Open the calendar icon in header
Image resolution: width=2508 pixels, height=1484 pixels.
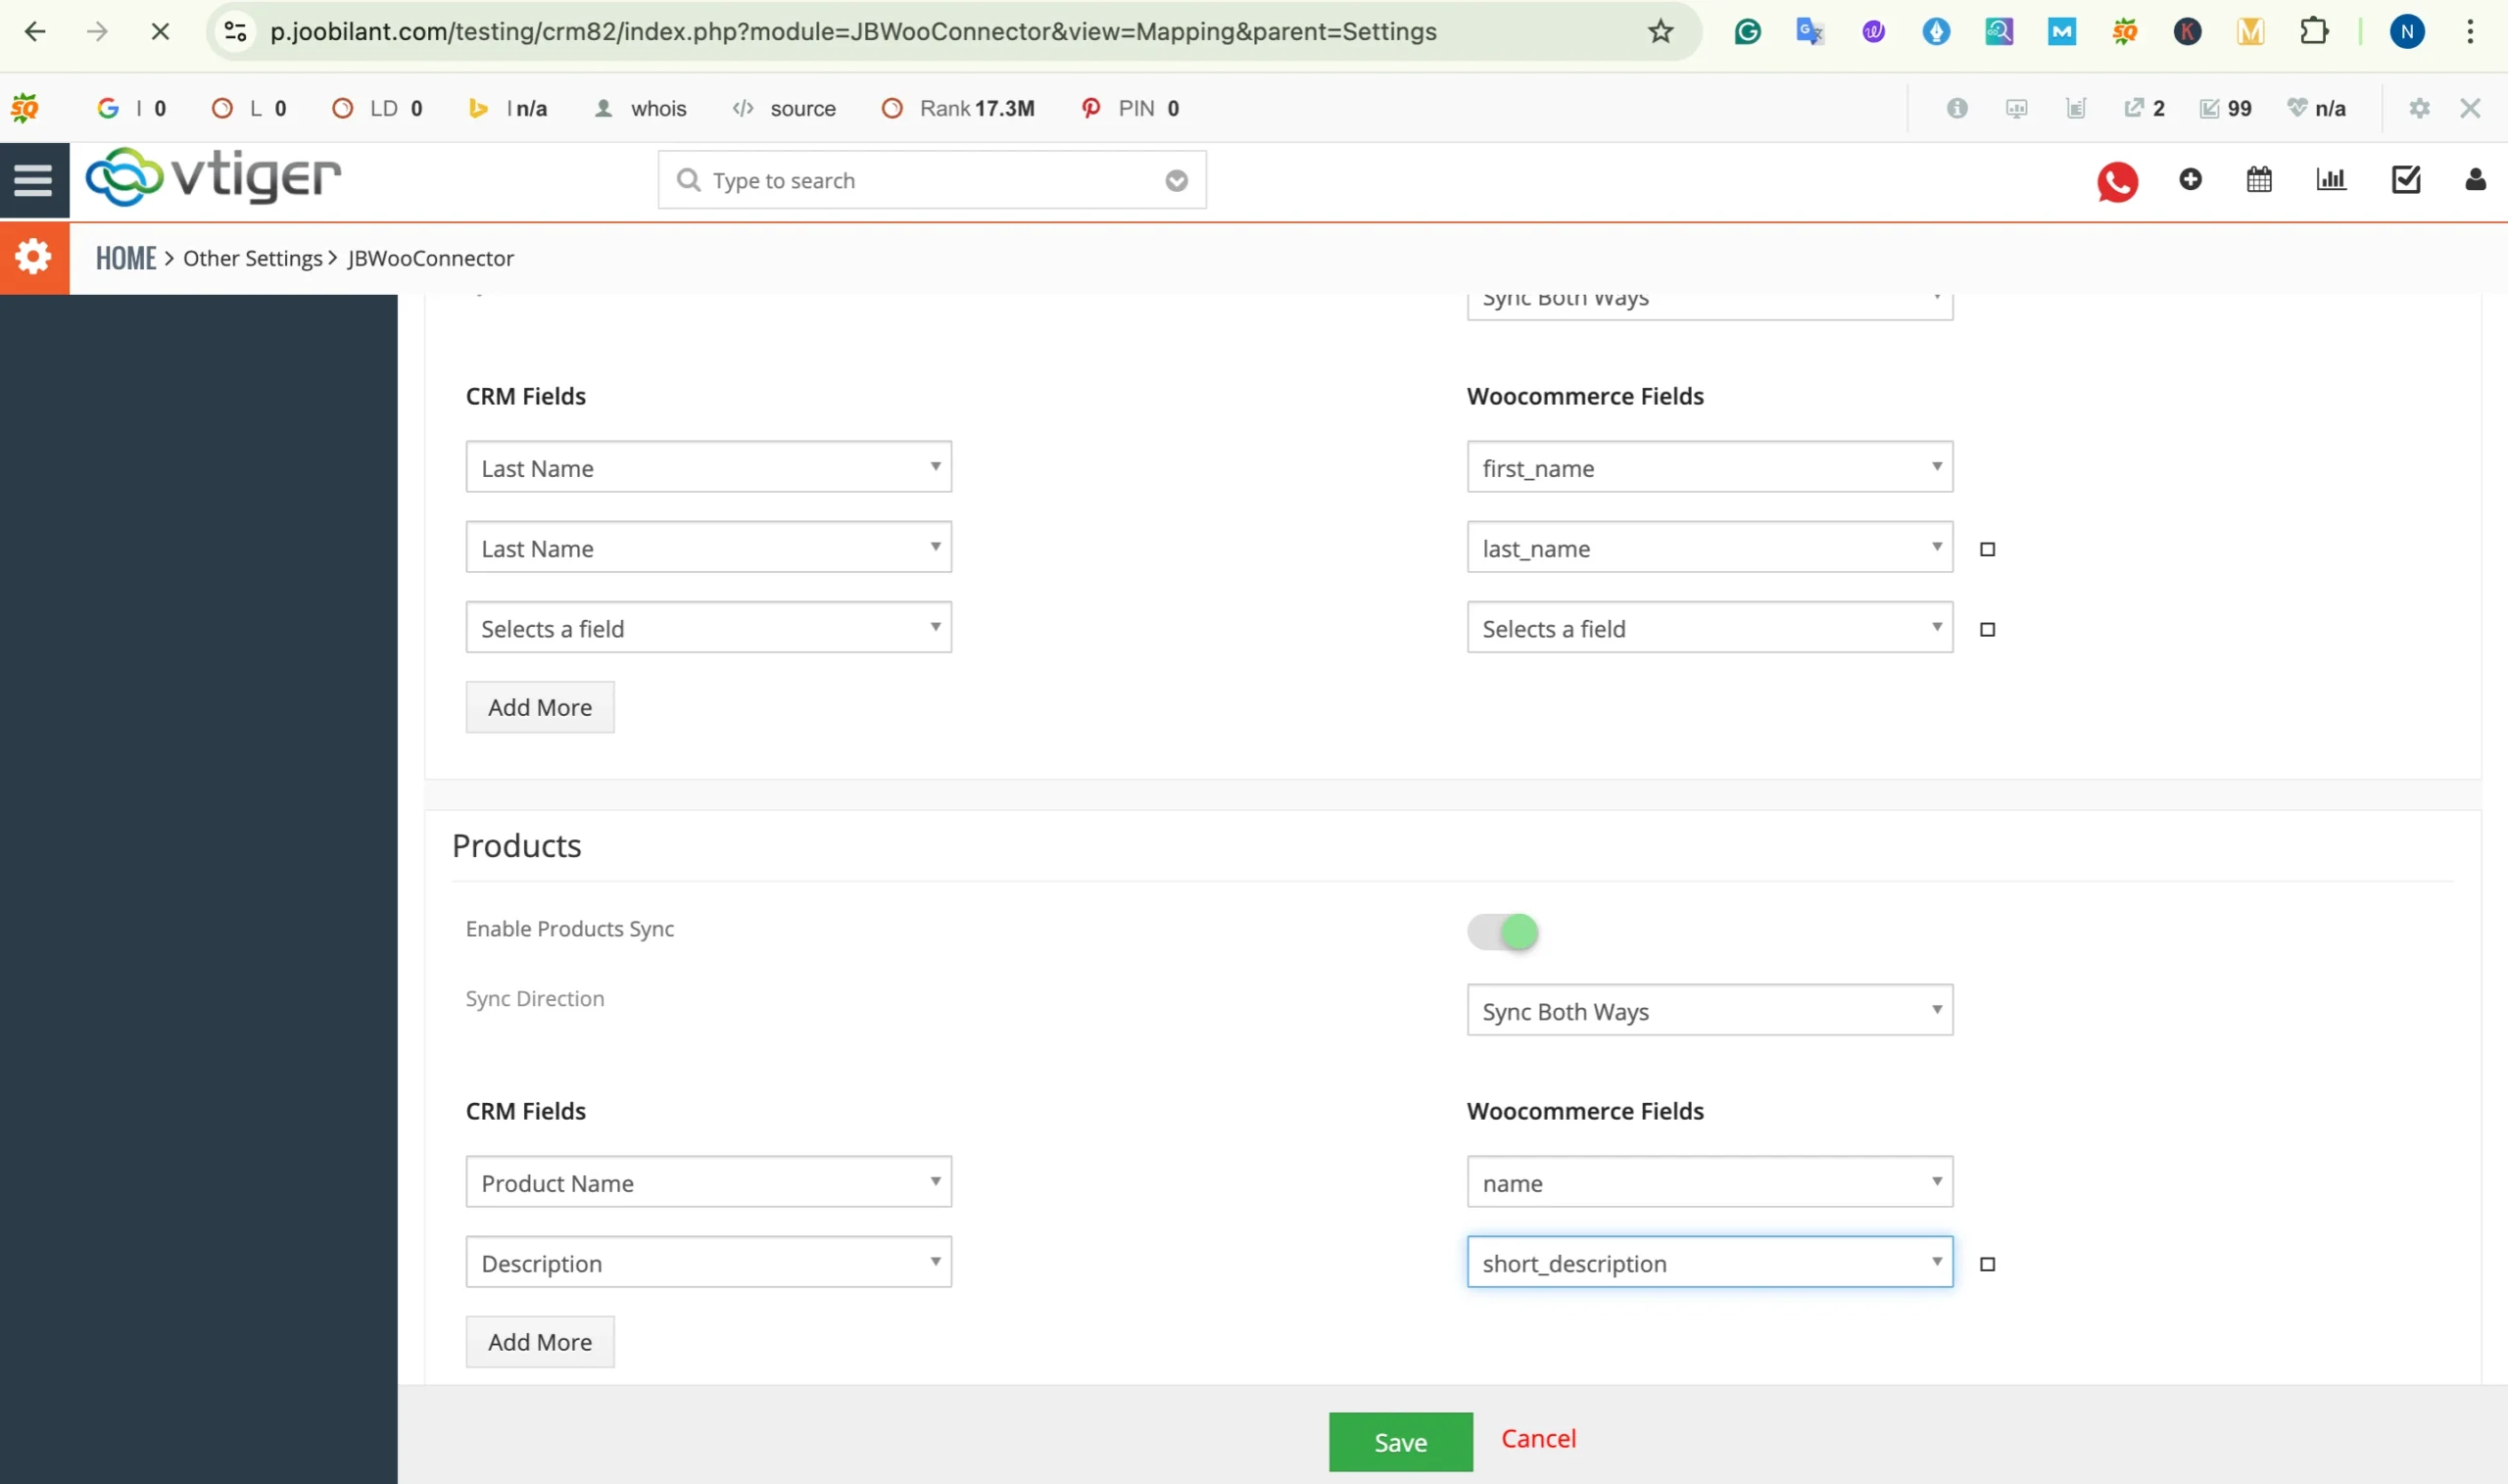[x=2259, y=179]
